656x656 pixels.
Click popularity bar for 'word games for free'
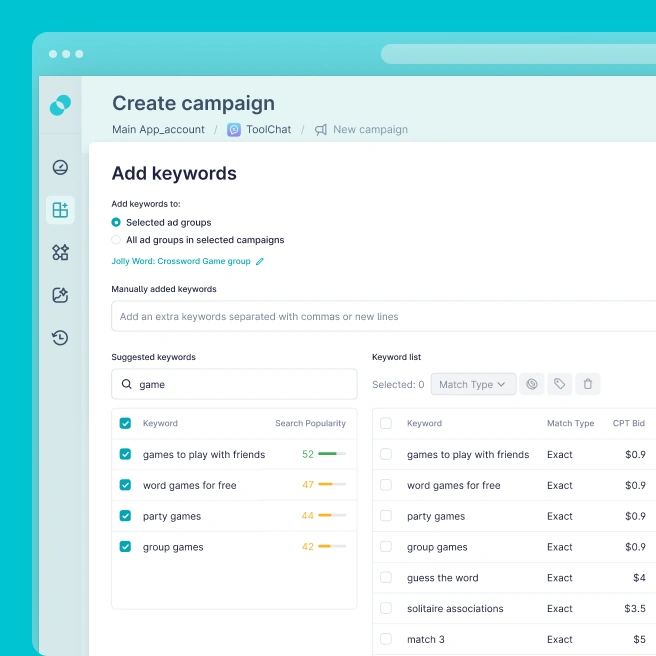coord(332,484)
